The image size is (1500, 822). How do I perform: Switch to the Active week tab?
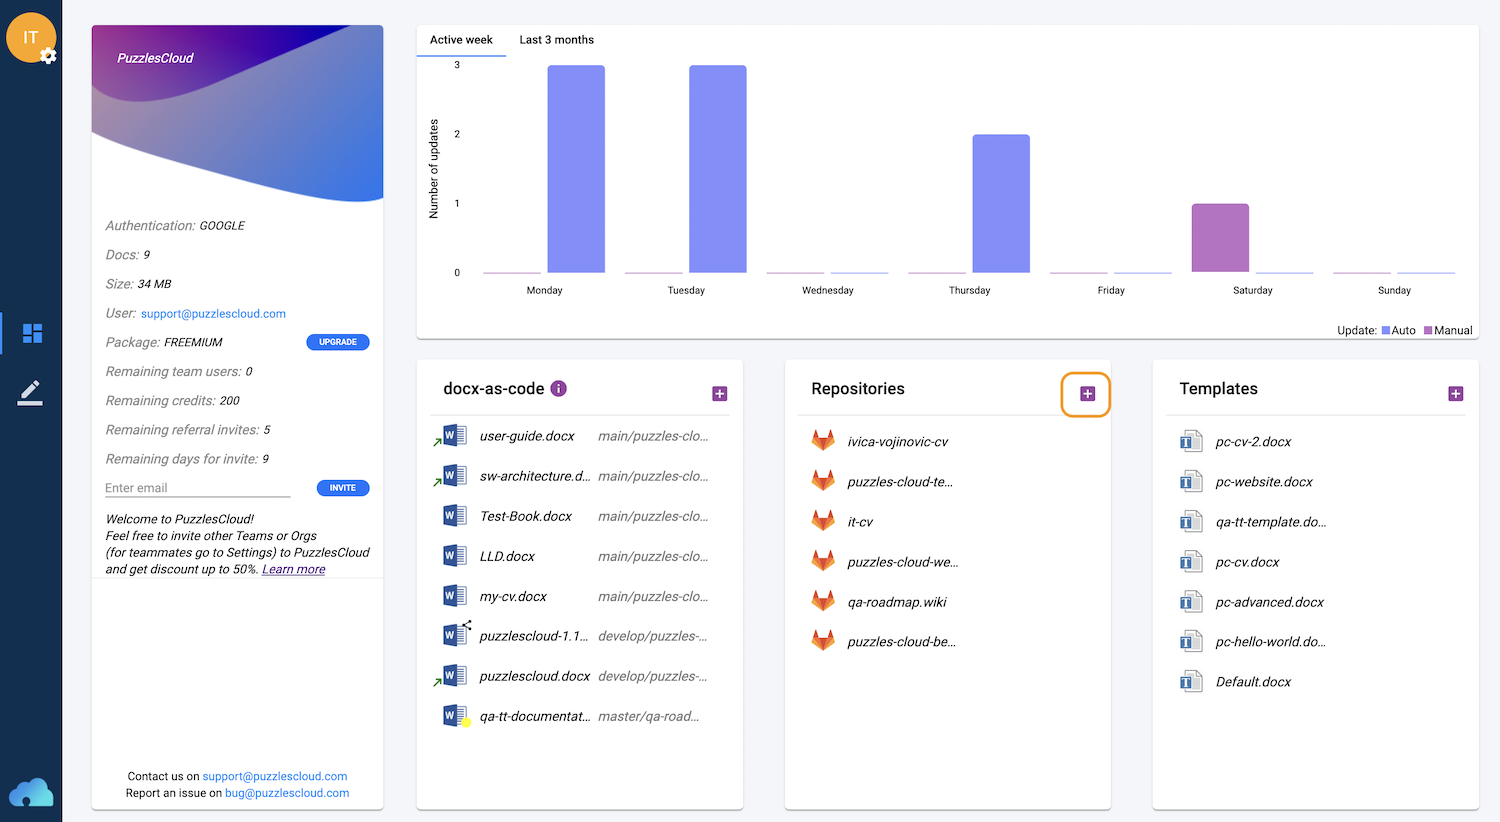tap(461, 40)
